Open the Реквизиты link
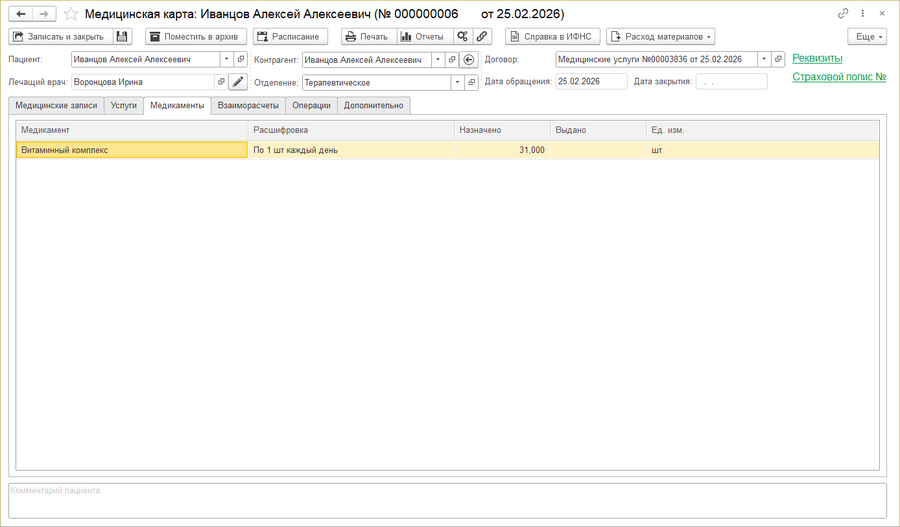The height and width of the screenshot is (527, 900). click(x=817, y=58)
